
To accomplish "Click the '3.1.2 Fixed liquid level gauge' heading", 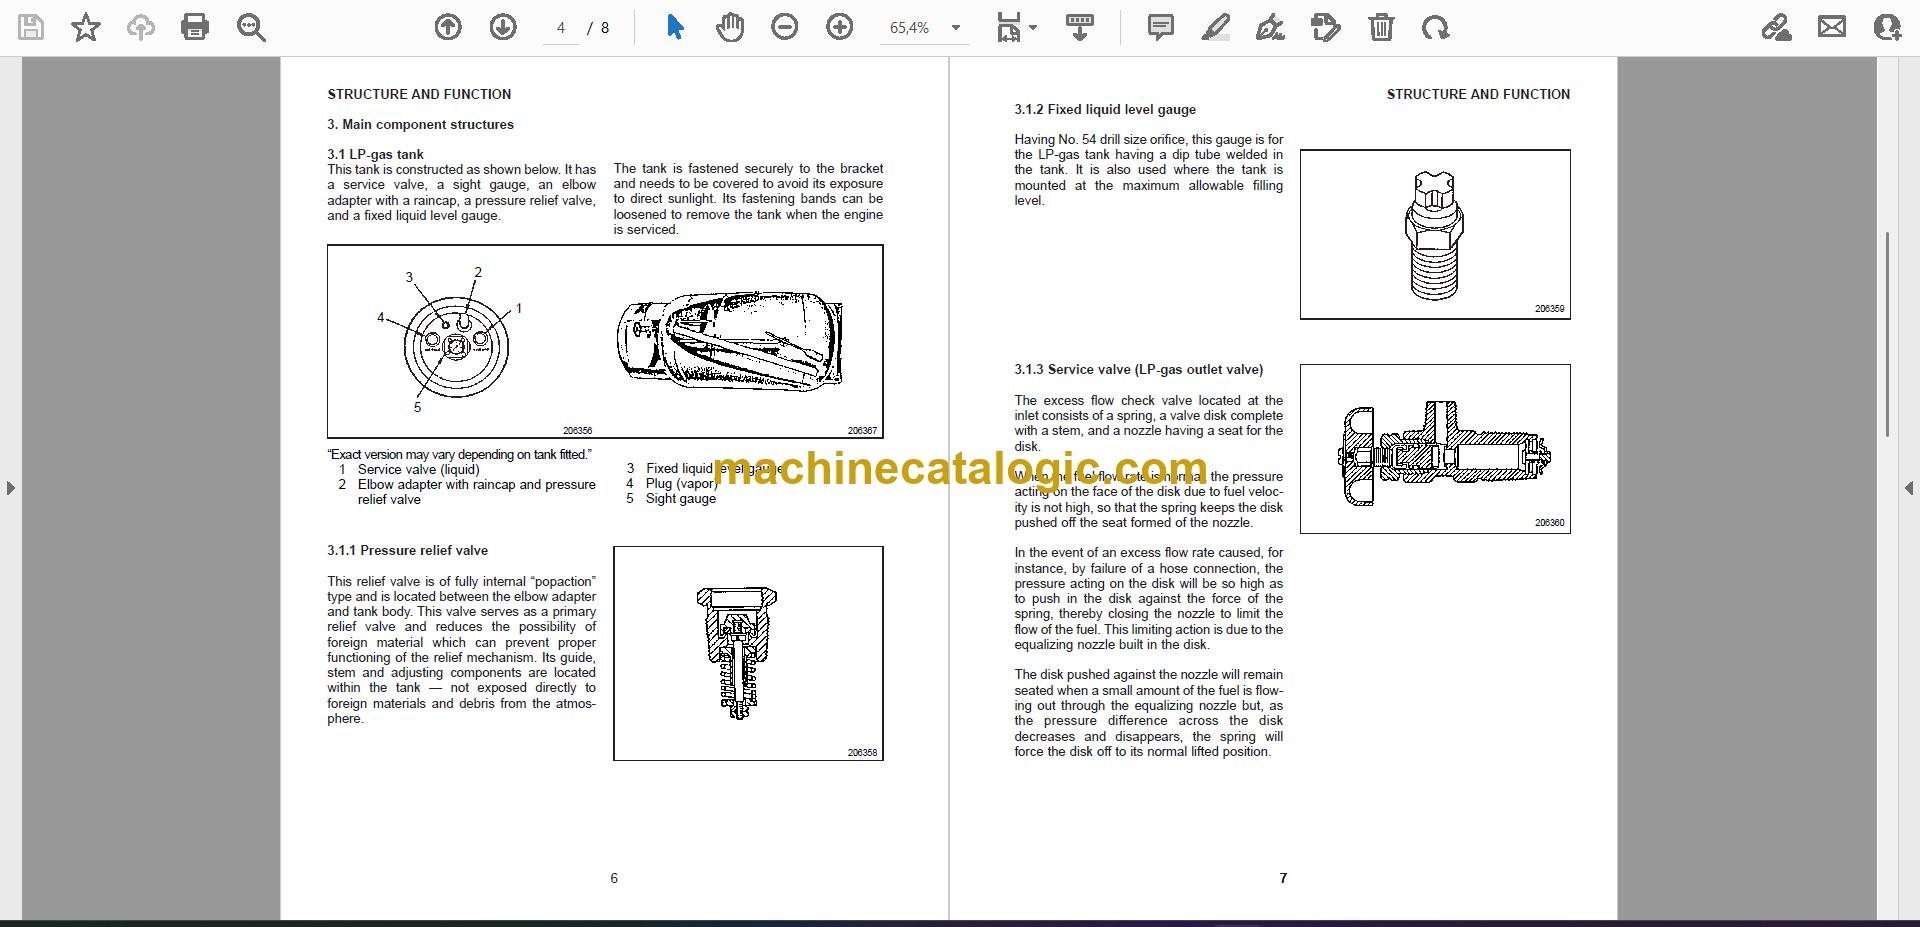I will [1105, 110].
